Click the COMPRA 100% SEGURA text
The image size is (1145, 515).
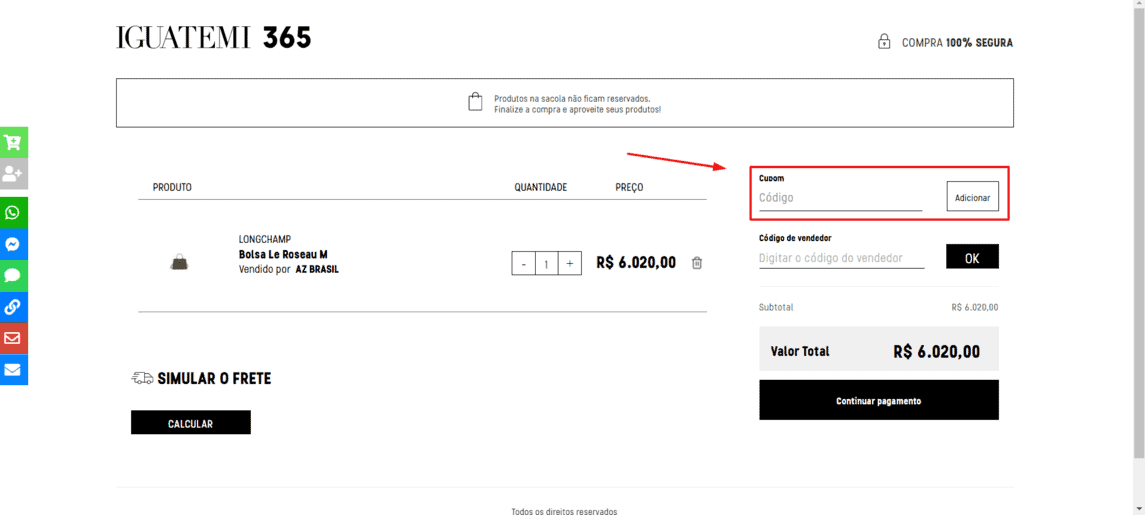point(957,42)
